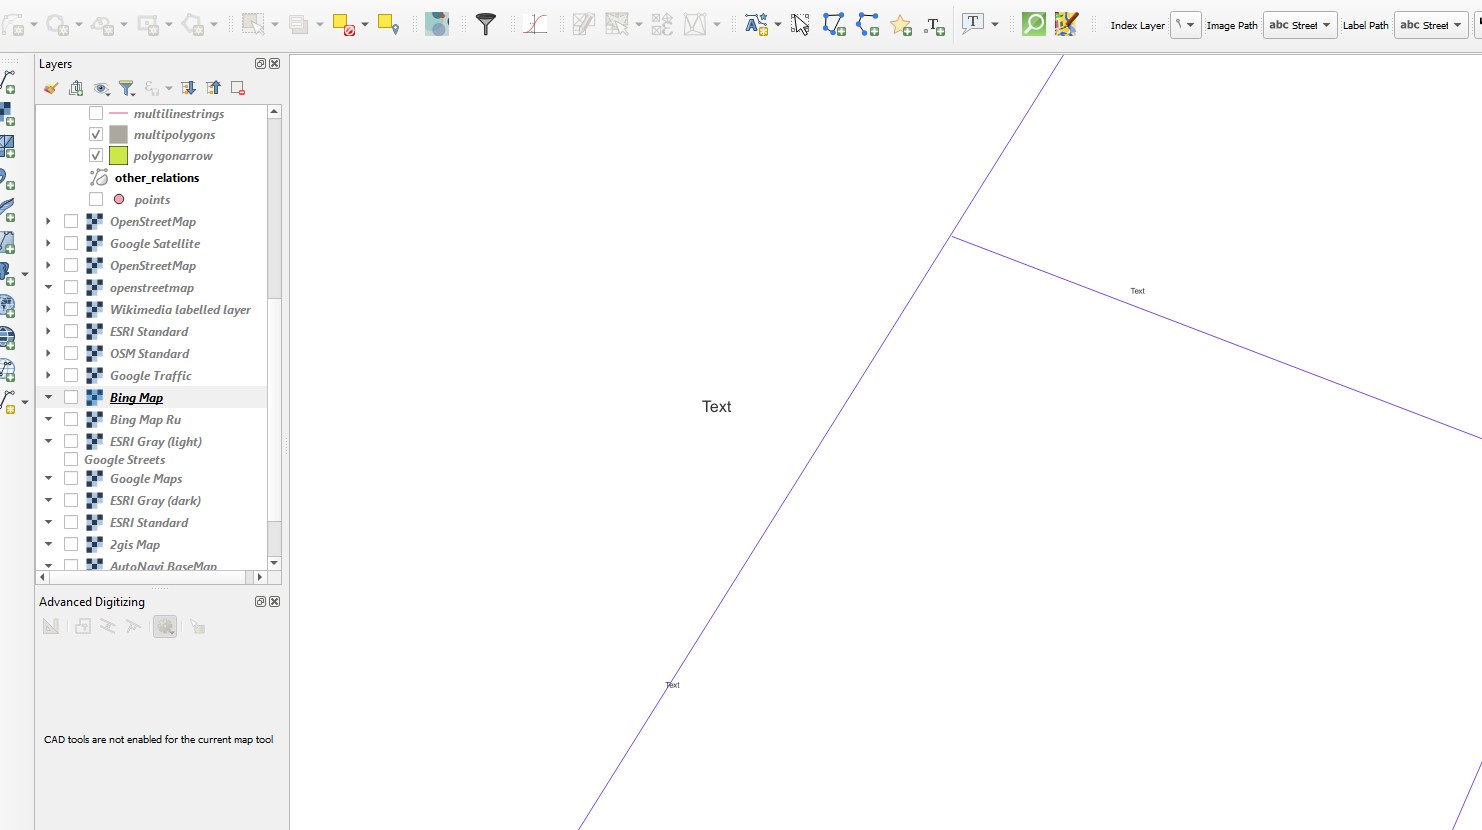Activate the Select Annotation arrow tool
Image resolution: width=1482 pixels, height=830 pixels.
[800, 25]
